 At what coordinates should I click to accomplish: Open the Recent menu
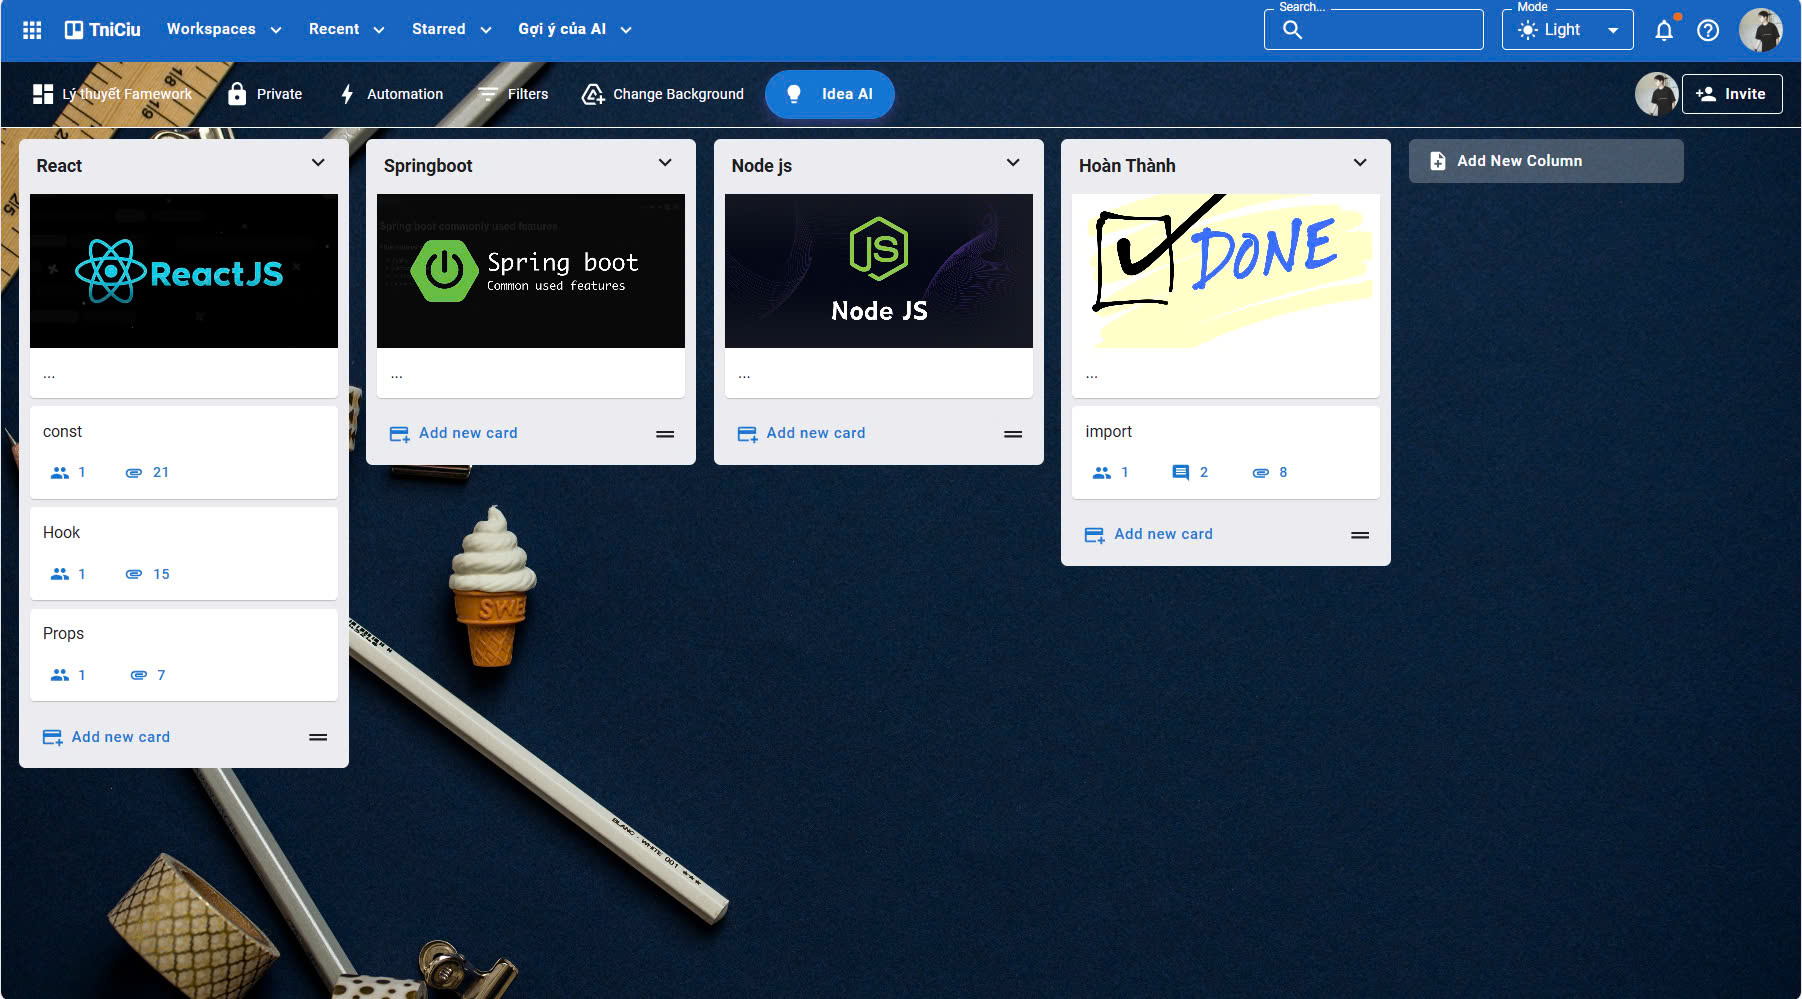(346, 30)
